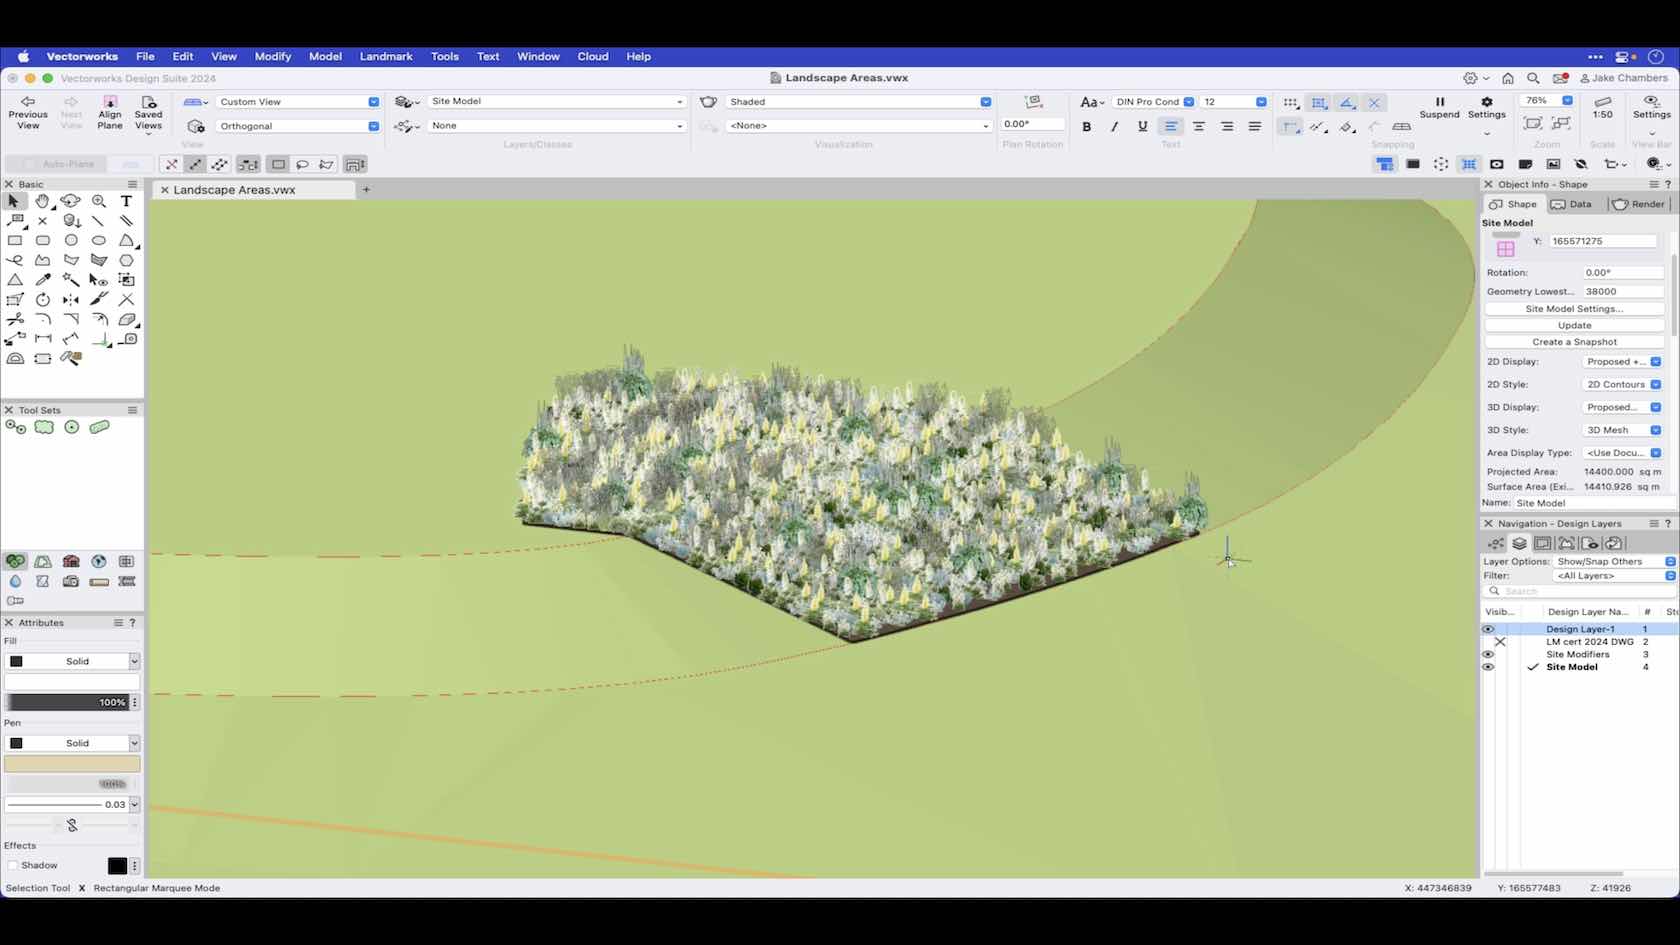Toggle visibility eye of Site Modifiers layer
This screenshot has width=1680, height=945.
coord(1488,654)
